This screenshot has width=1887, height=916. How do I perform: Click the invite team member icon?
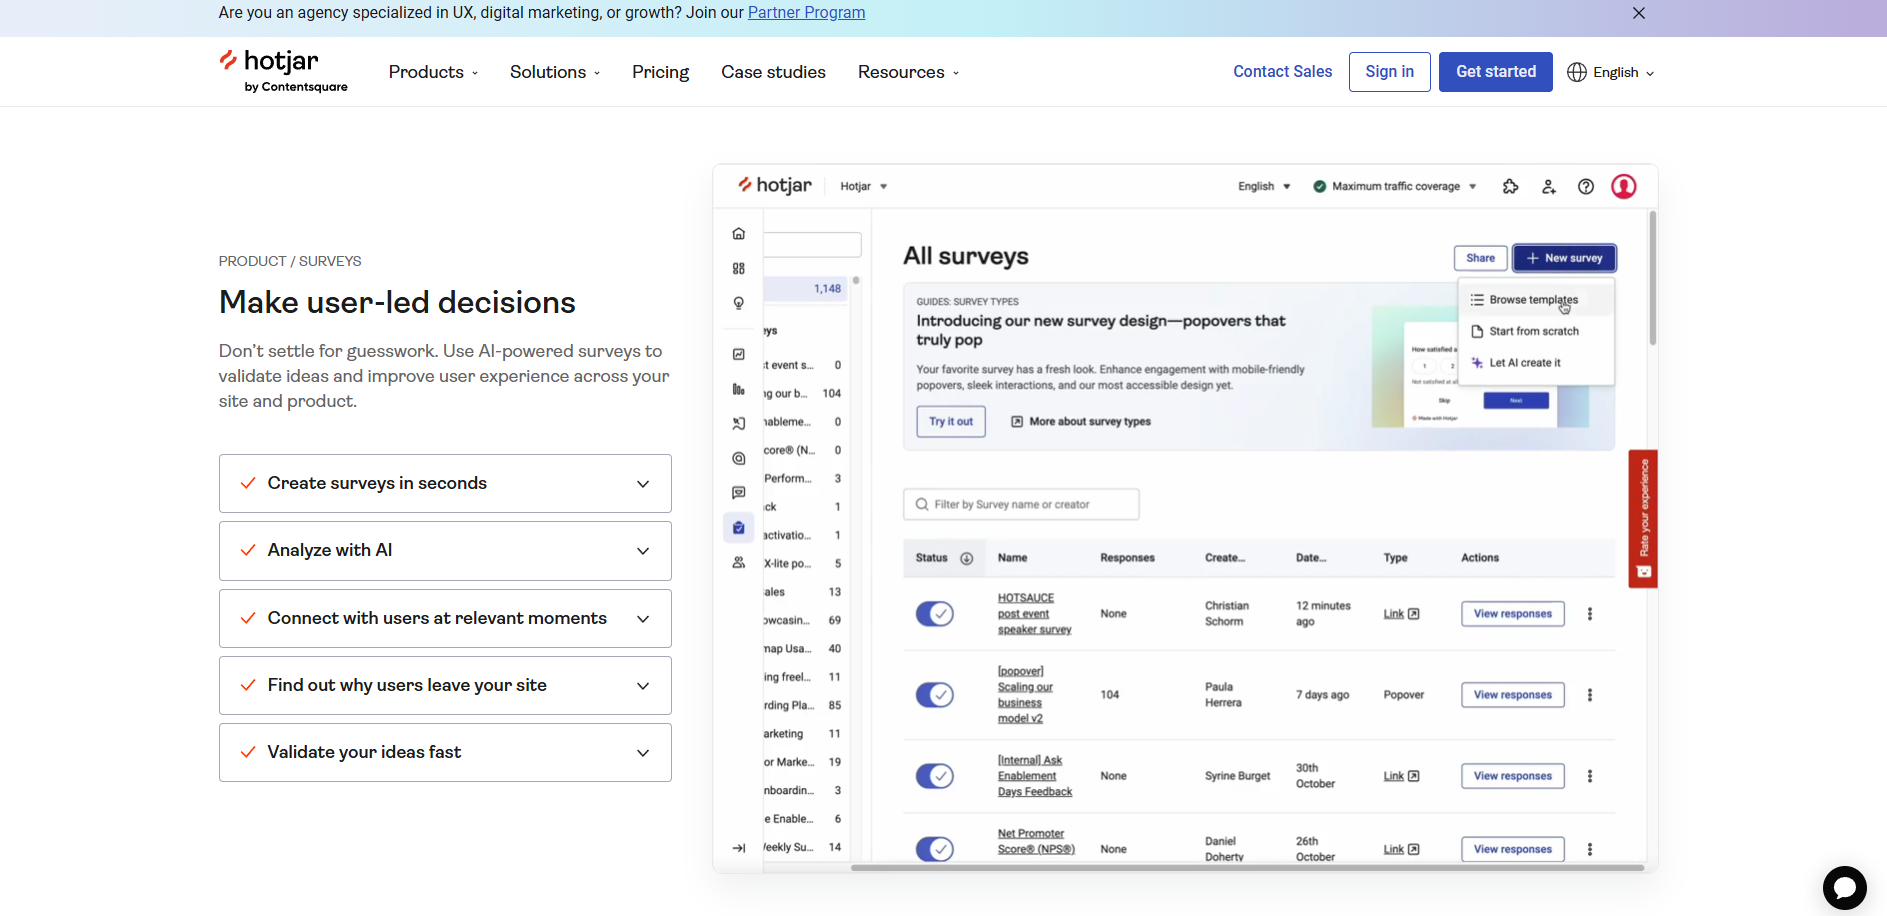pos(1549,186)
